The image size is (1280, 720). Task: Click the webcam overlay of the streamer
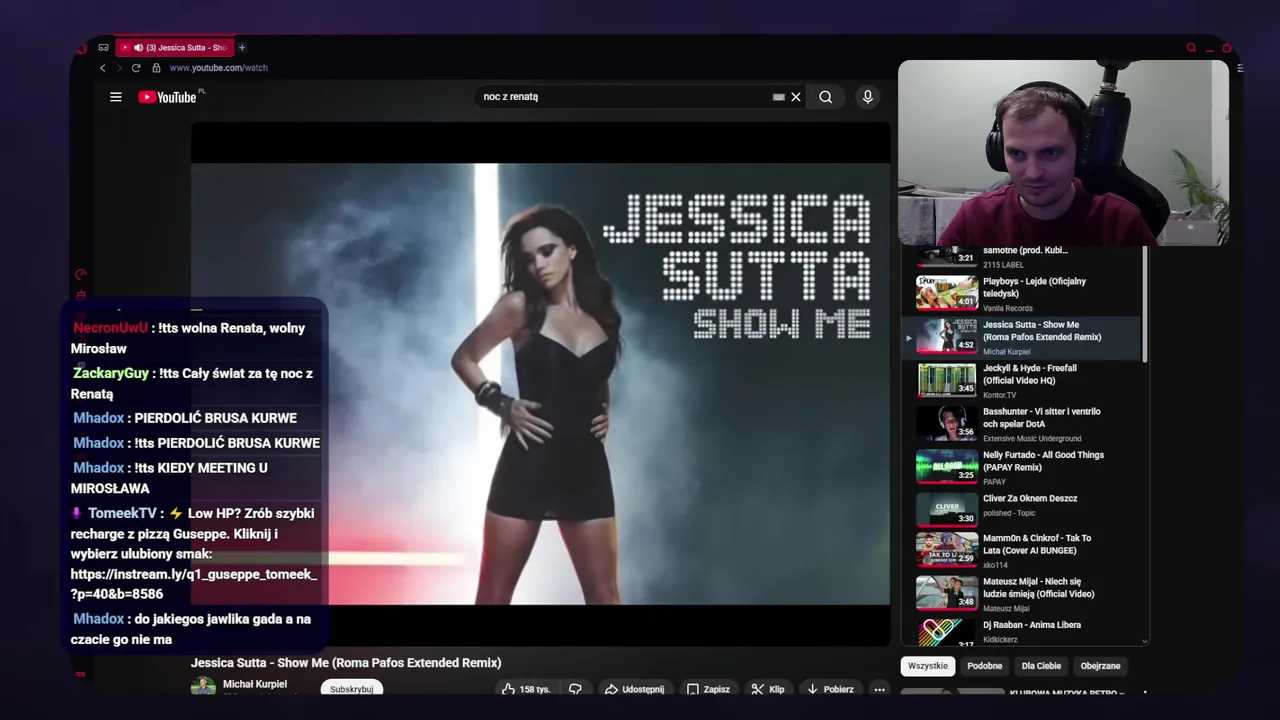[1063, 153]
